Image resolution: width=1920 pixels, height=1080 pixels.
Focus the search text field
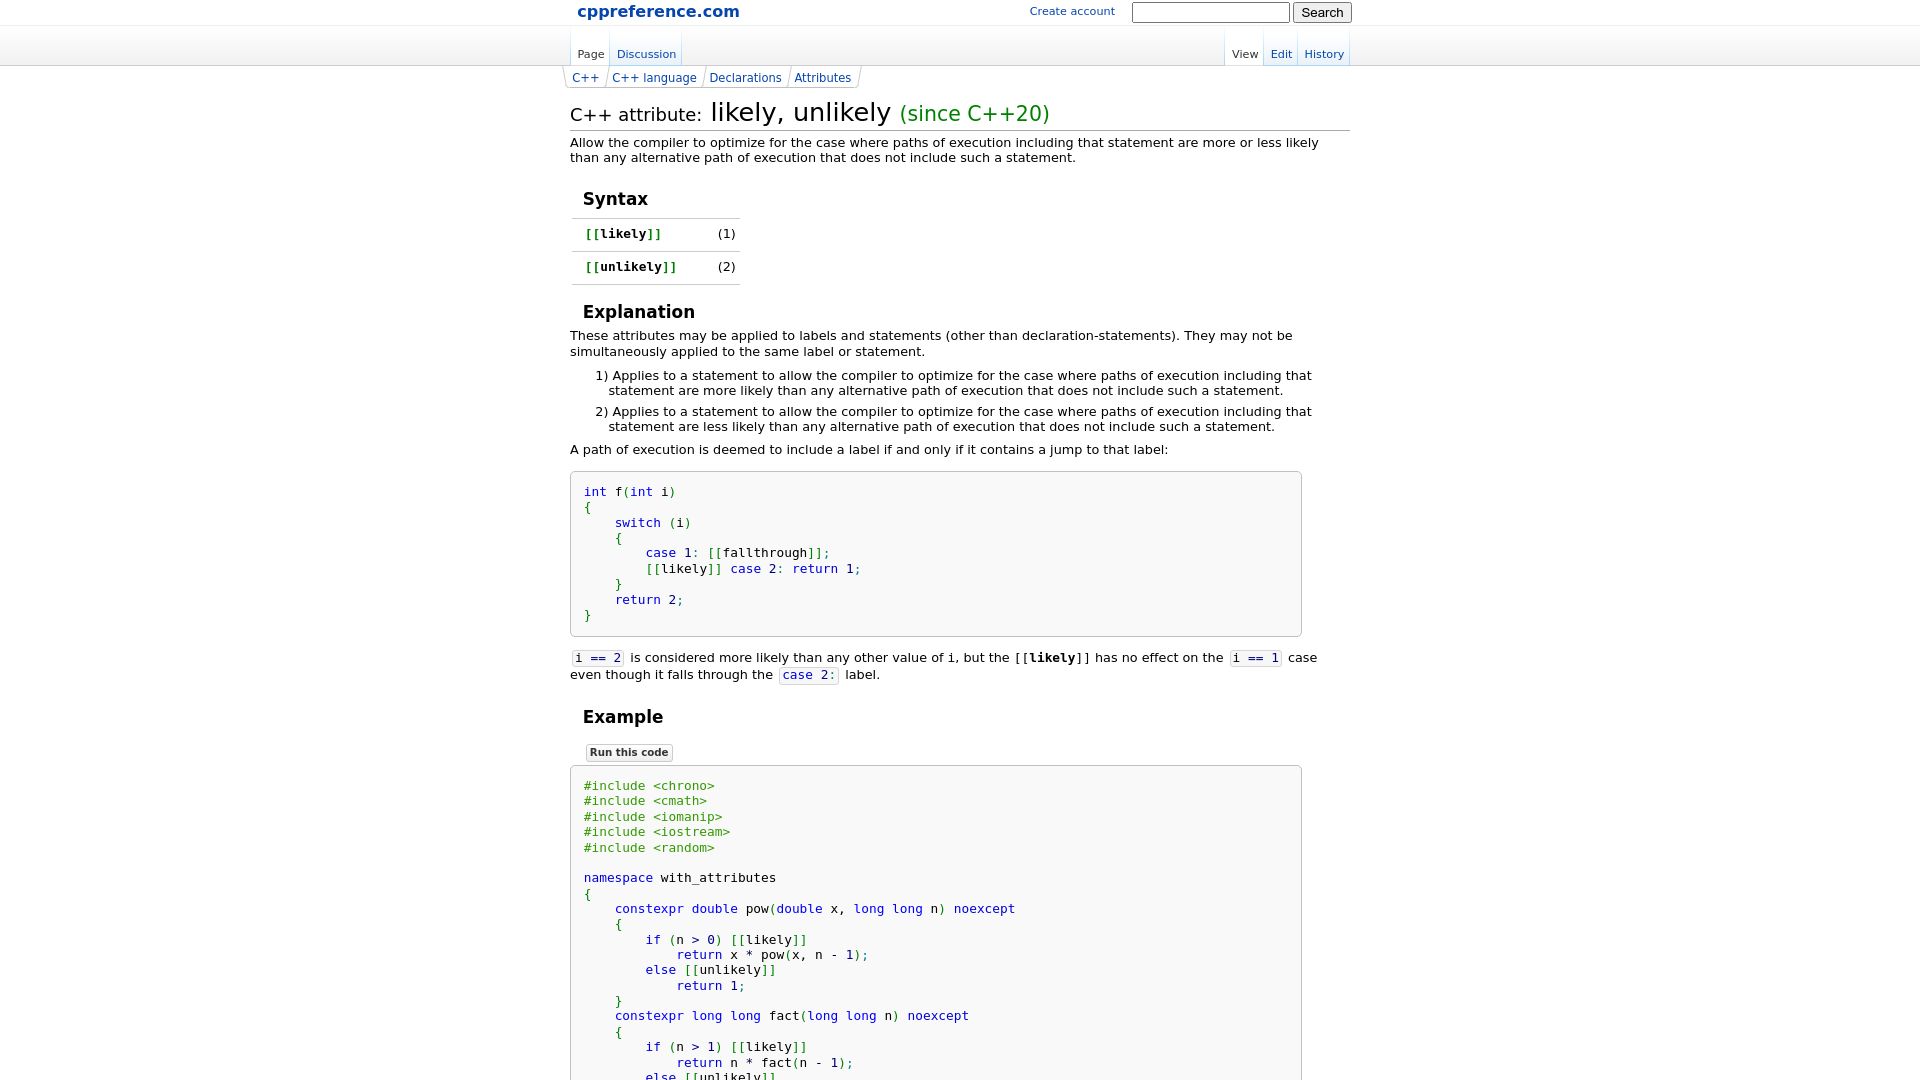1210,12
